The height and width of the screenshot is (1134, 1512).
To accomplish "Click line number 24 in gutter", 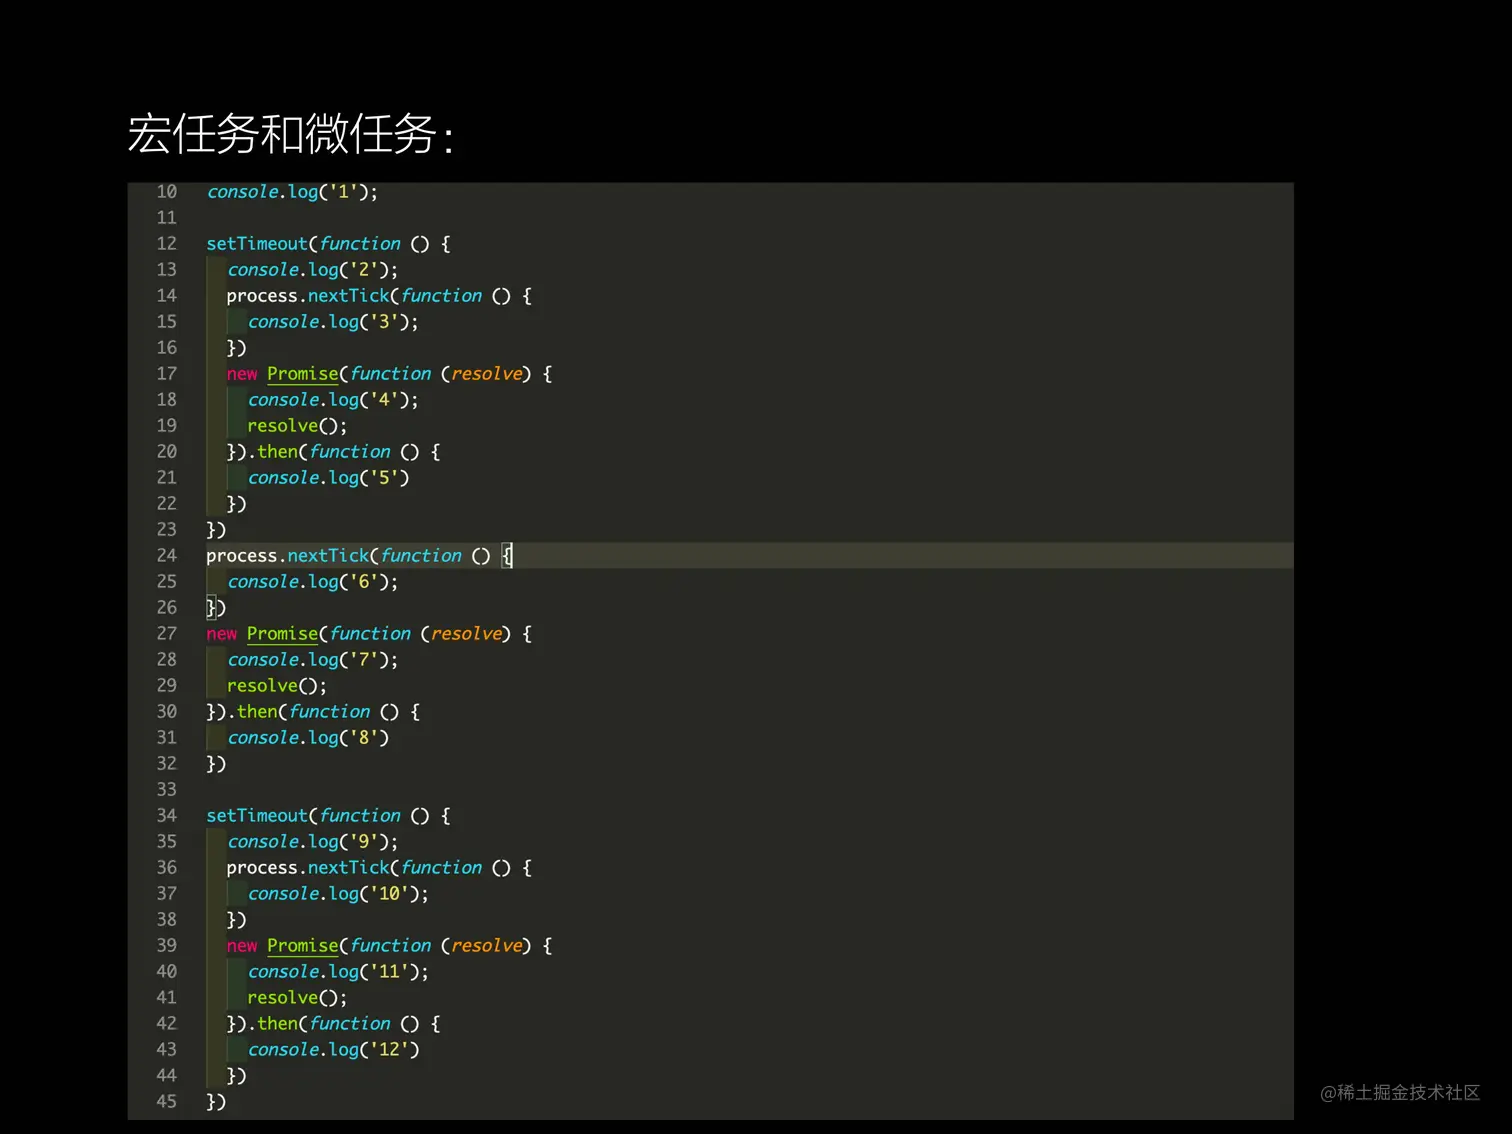I will point(166,556).
